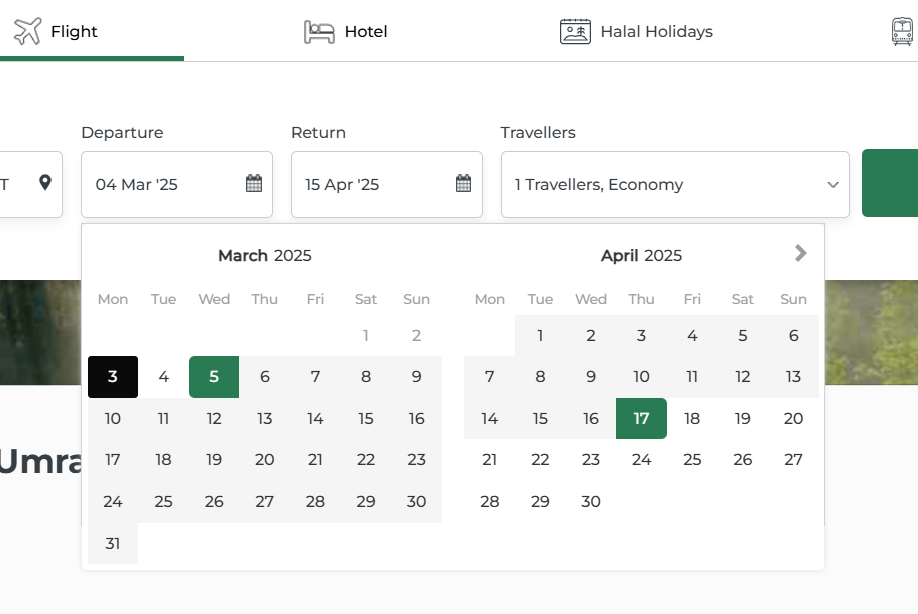Select April 30 as the date
This screenshot has width=918, height=614.
pyautogui.click(x=591, y=502)
